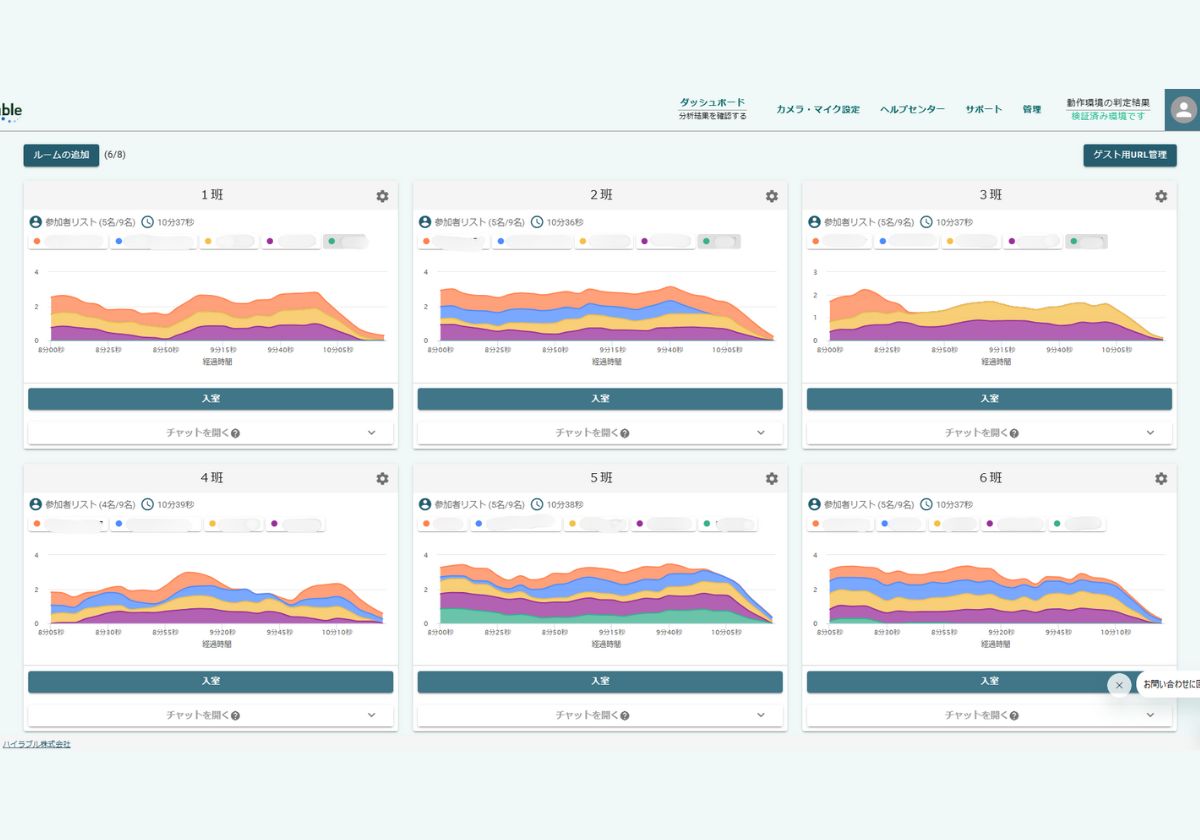Click the gear icon on 3班 card

coord(1160,197)
